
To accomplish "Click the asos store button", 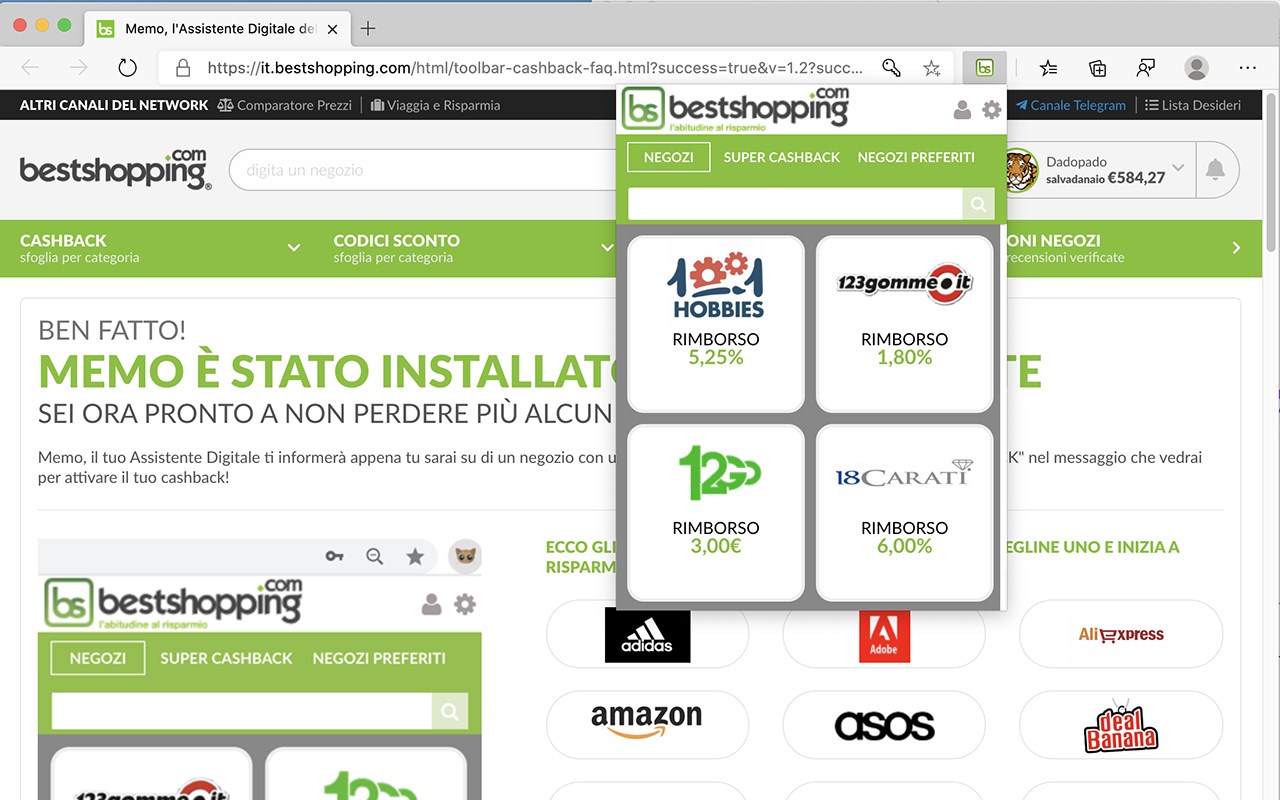I will [x=884, y=725].
